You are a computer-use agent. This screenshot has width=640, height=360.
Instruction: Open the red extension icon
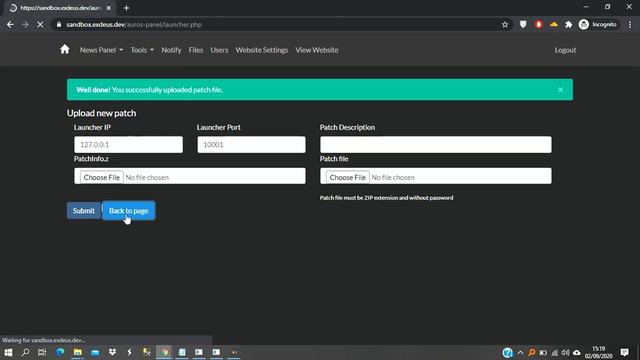click(x=538, y=24)
